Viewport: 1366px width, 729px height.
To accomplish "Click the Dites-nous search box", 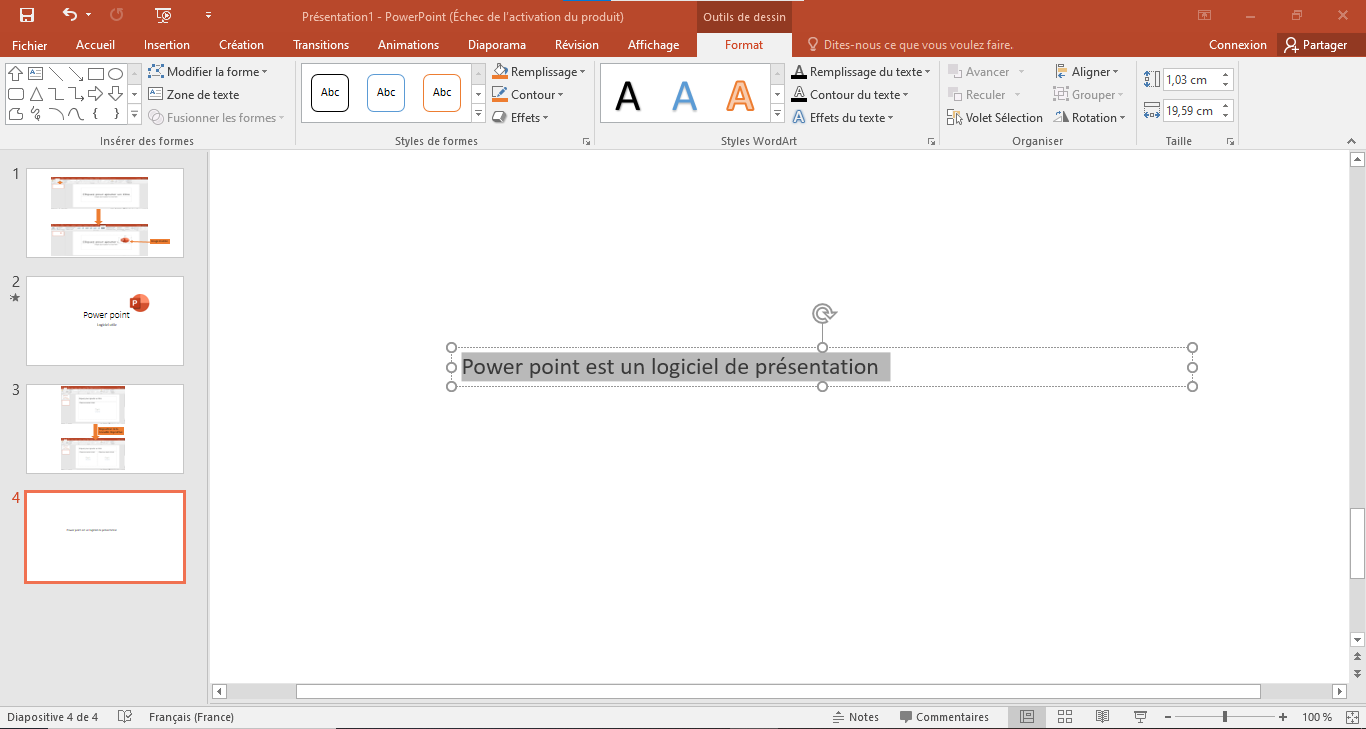I will [x=910, y=45].
